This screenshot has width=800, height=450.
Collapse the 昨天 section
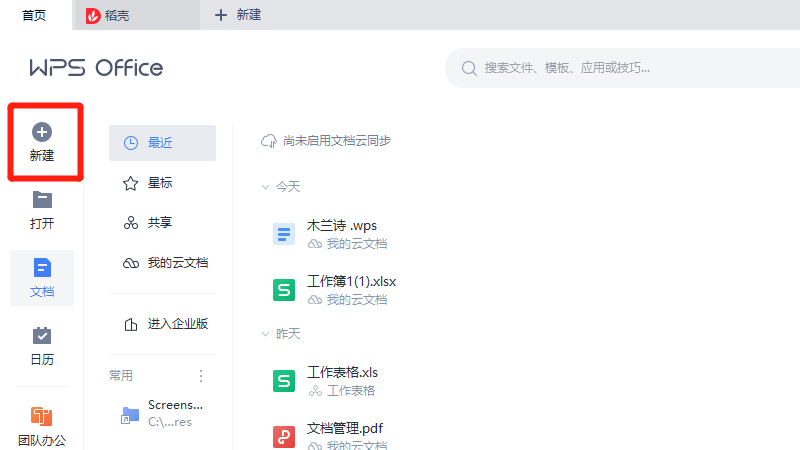click(265, 334)
